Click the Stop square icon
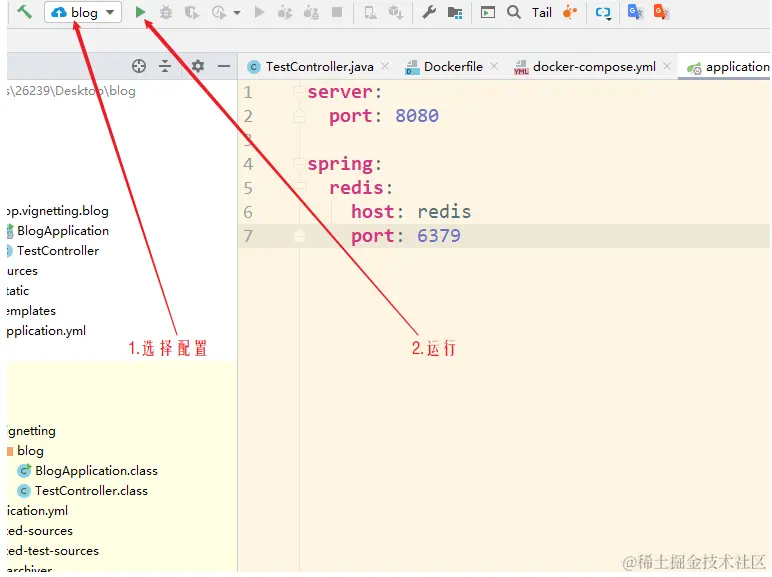 tap(337, 12)
